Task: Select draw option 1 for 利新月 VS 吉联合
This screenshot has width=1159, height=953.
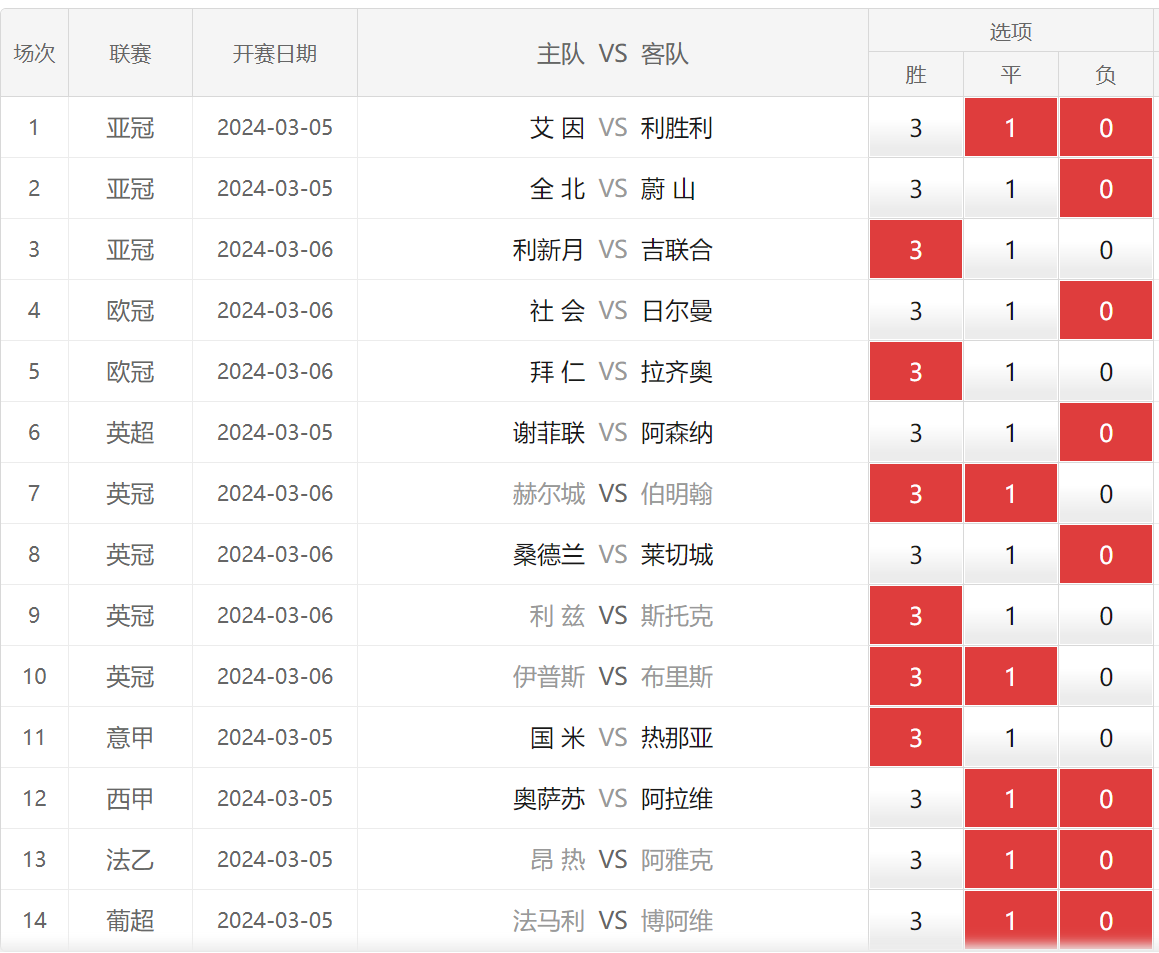Action: tap(1010, 249)
